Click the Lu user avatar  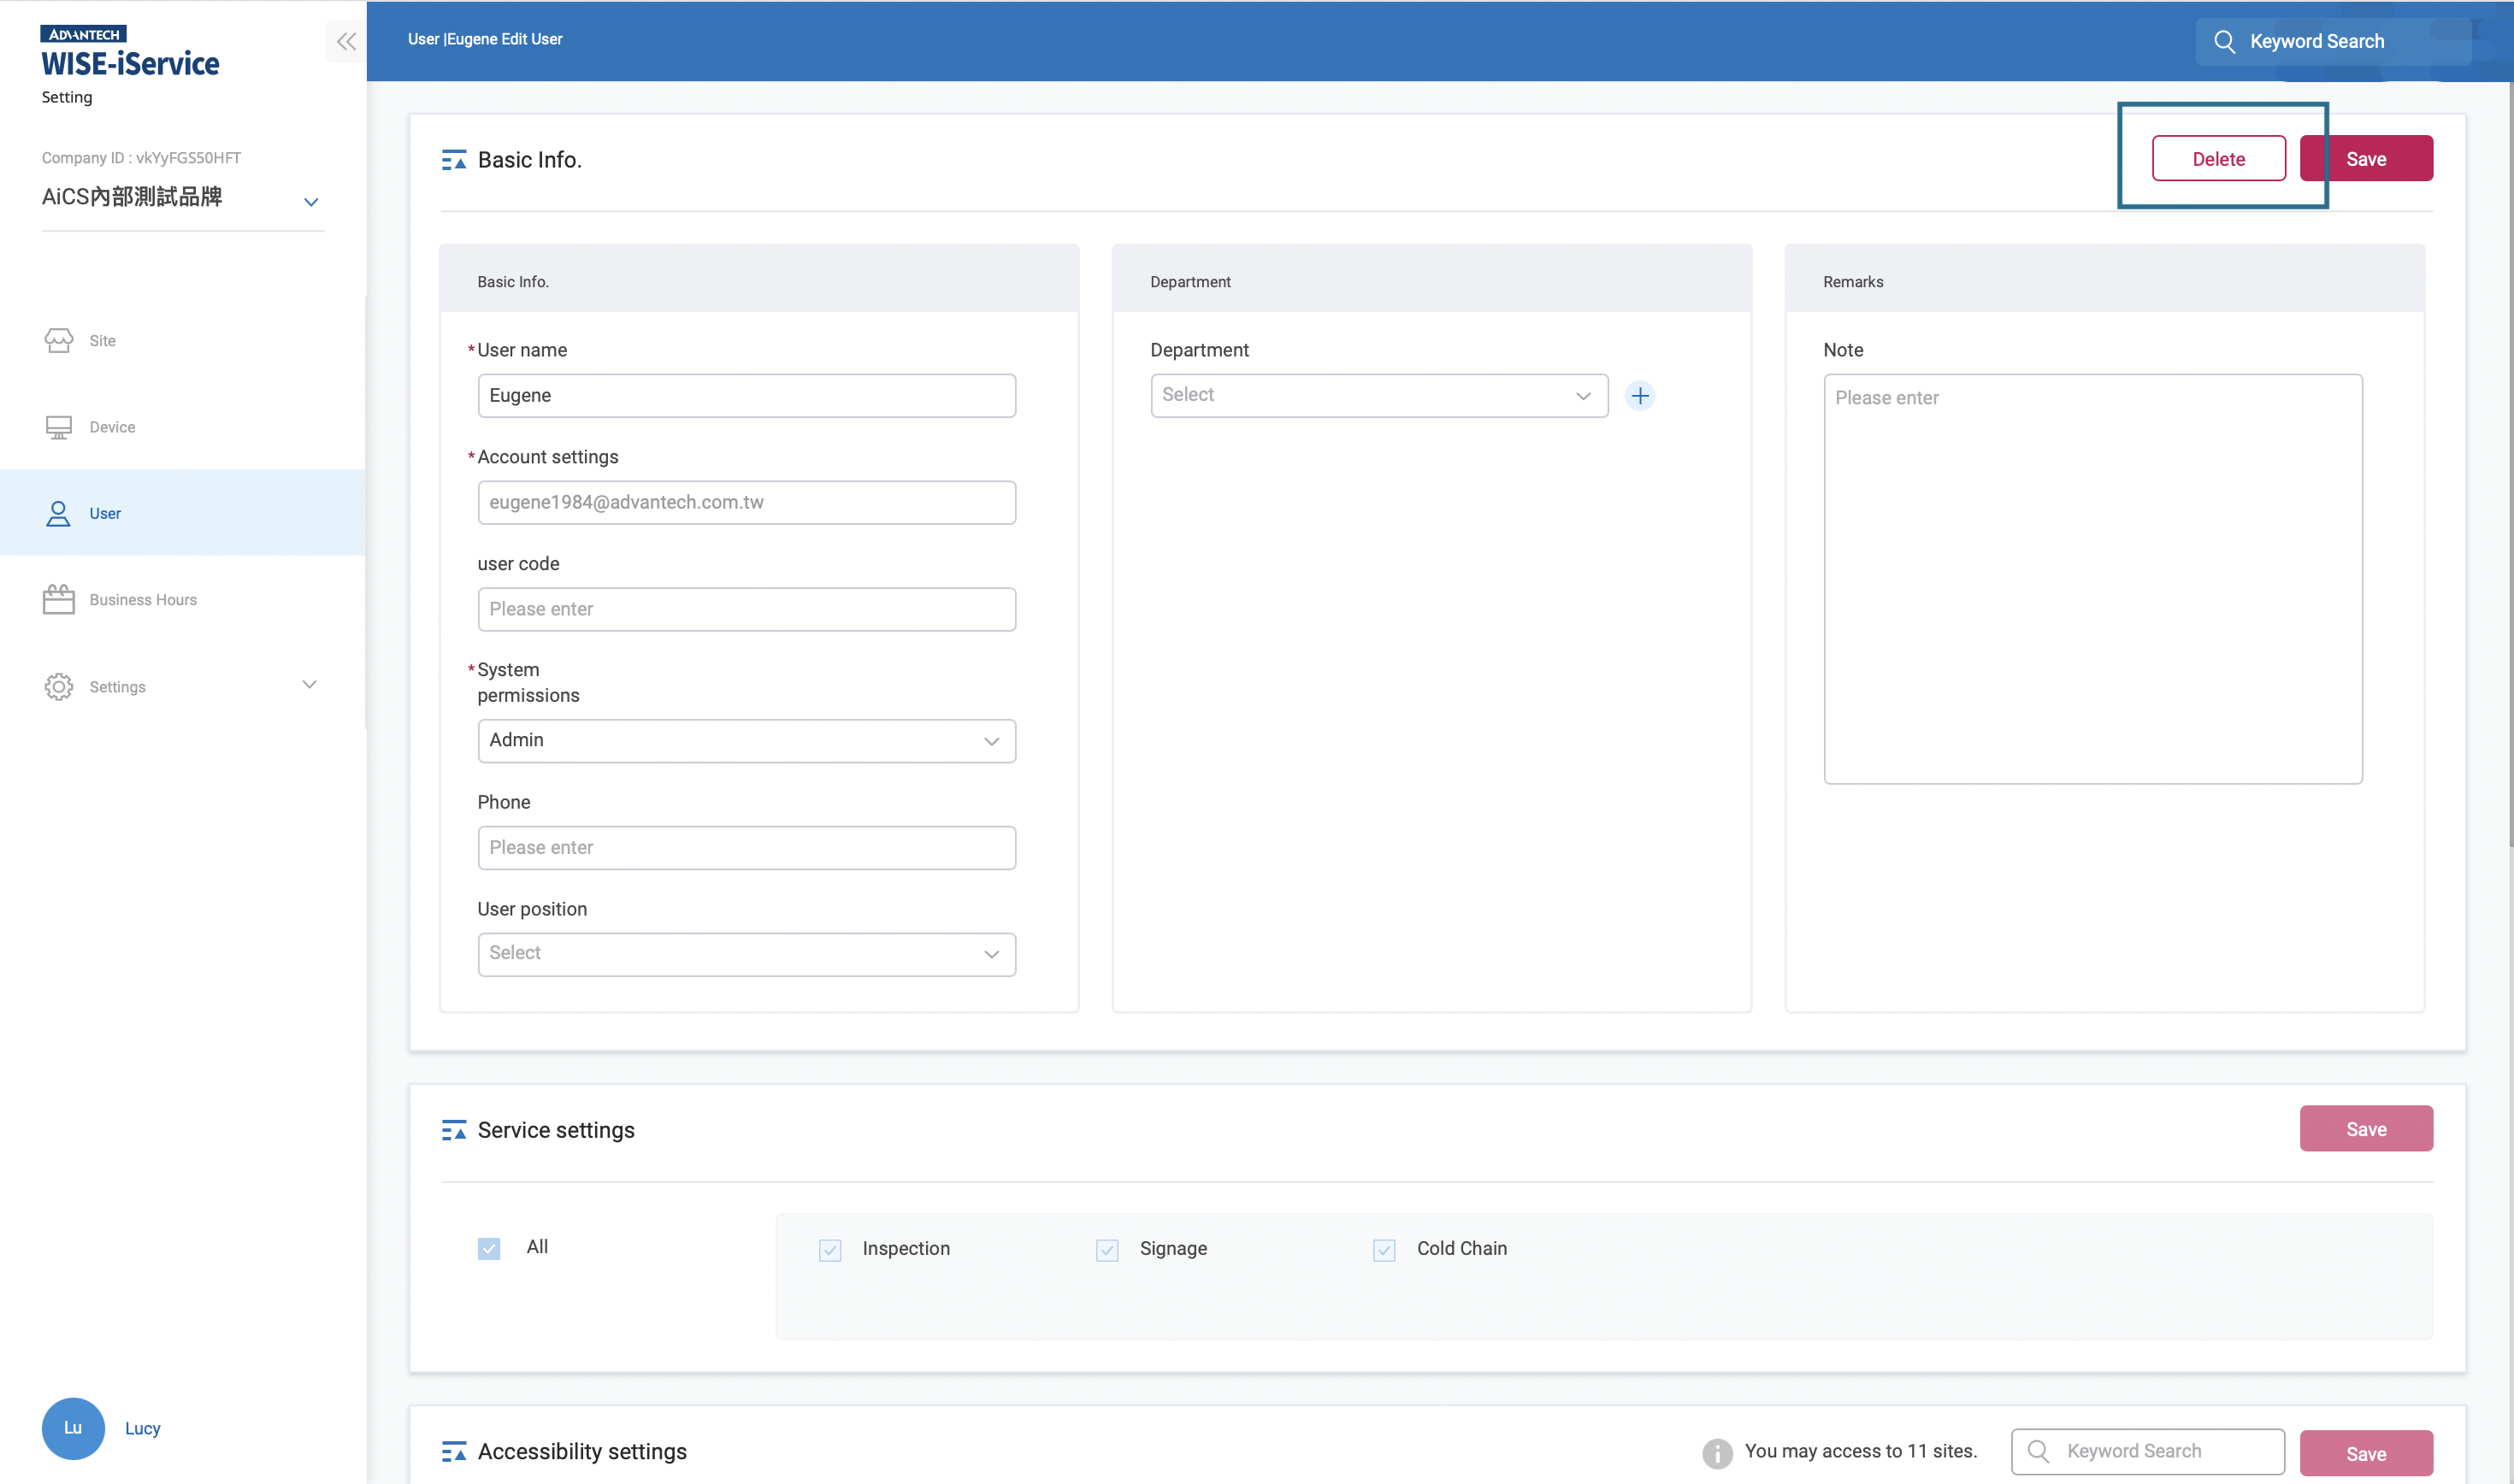point(73,1427)
